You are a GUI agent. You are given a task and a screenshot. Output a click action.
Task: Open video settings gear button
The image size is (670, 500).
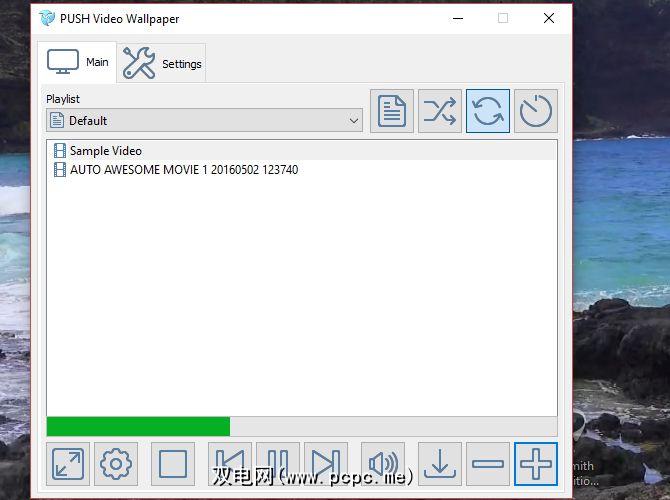point(116,464)
